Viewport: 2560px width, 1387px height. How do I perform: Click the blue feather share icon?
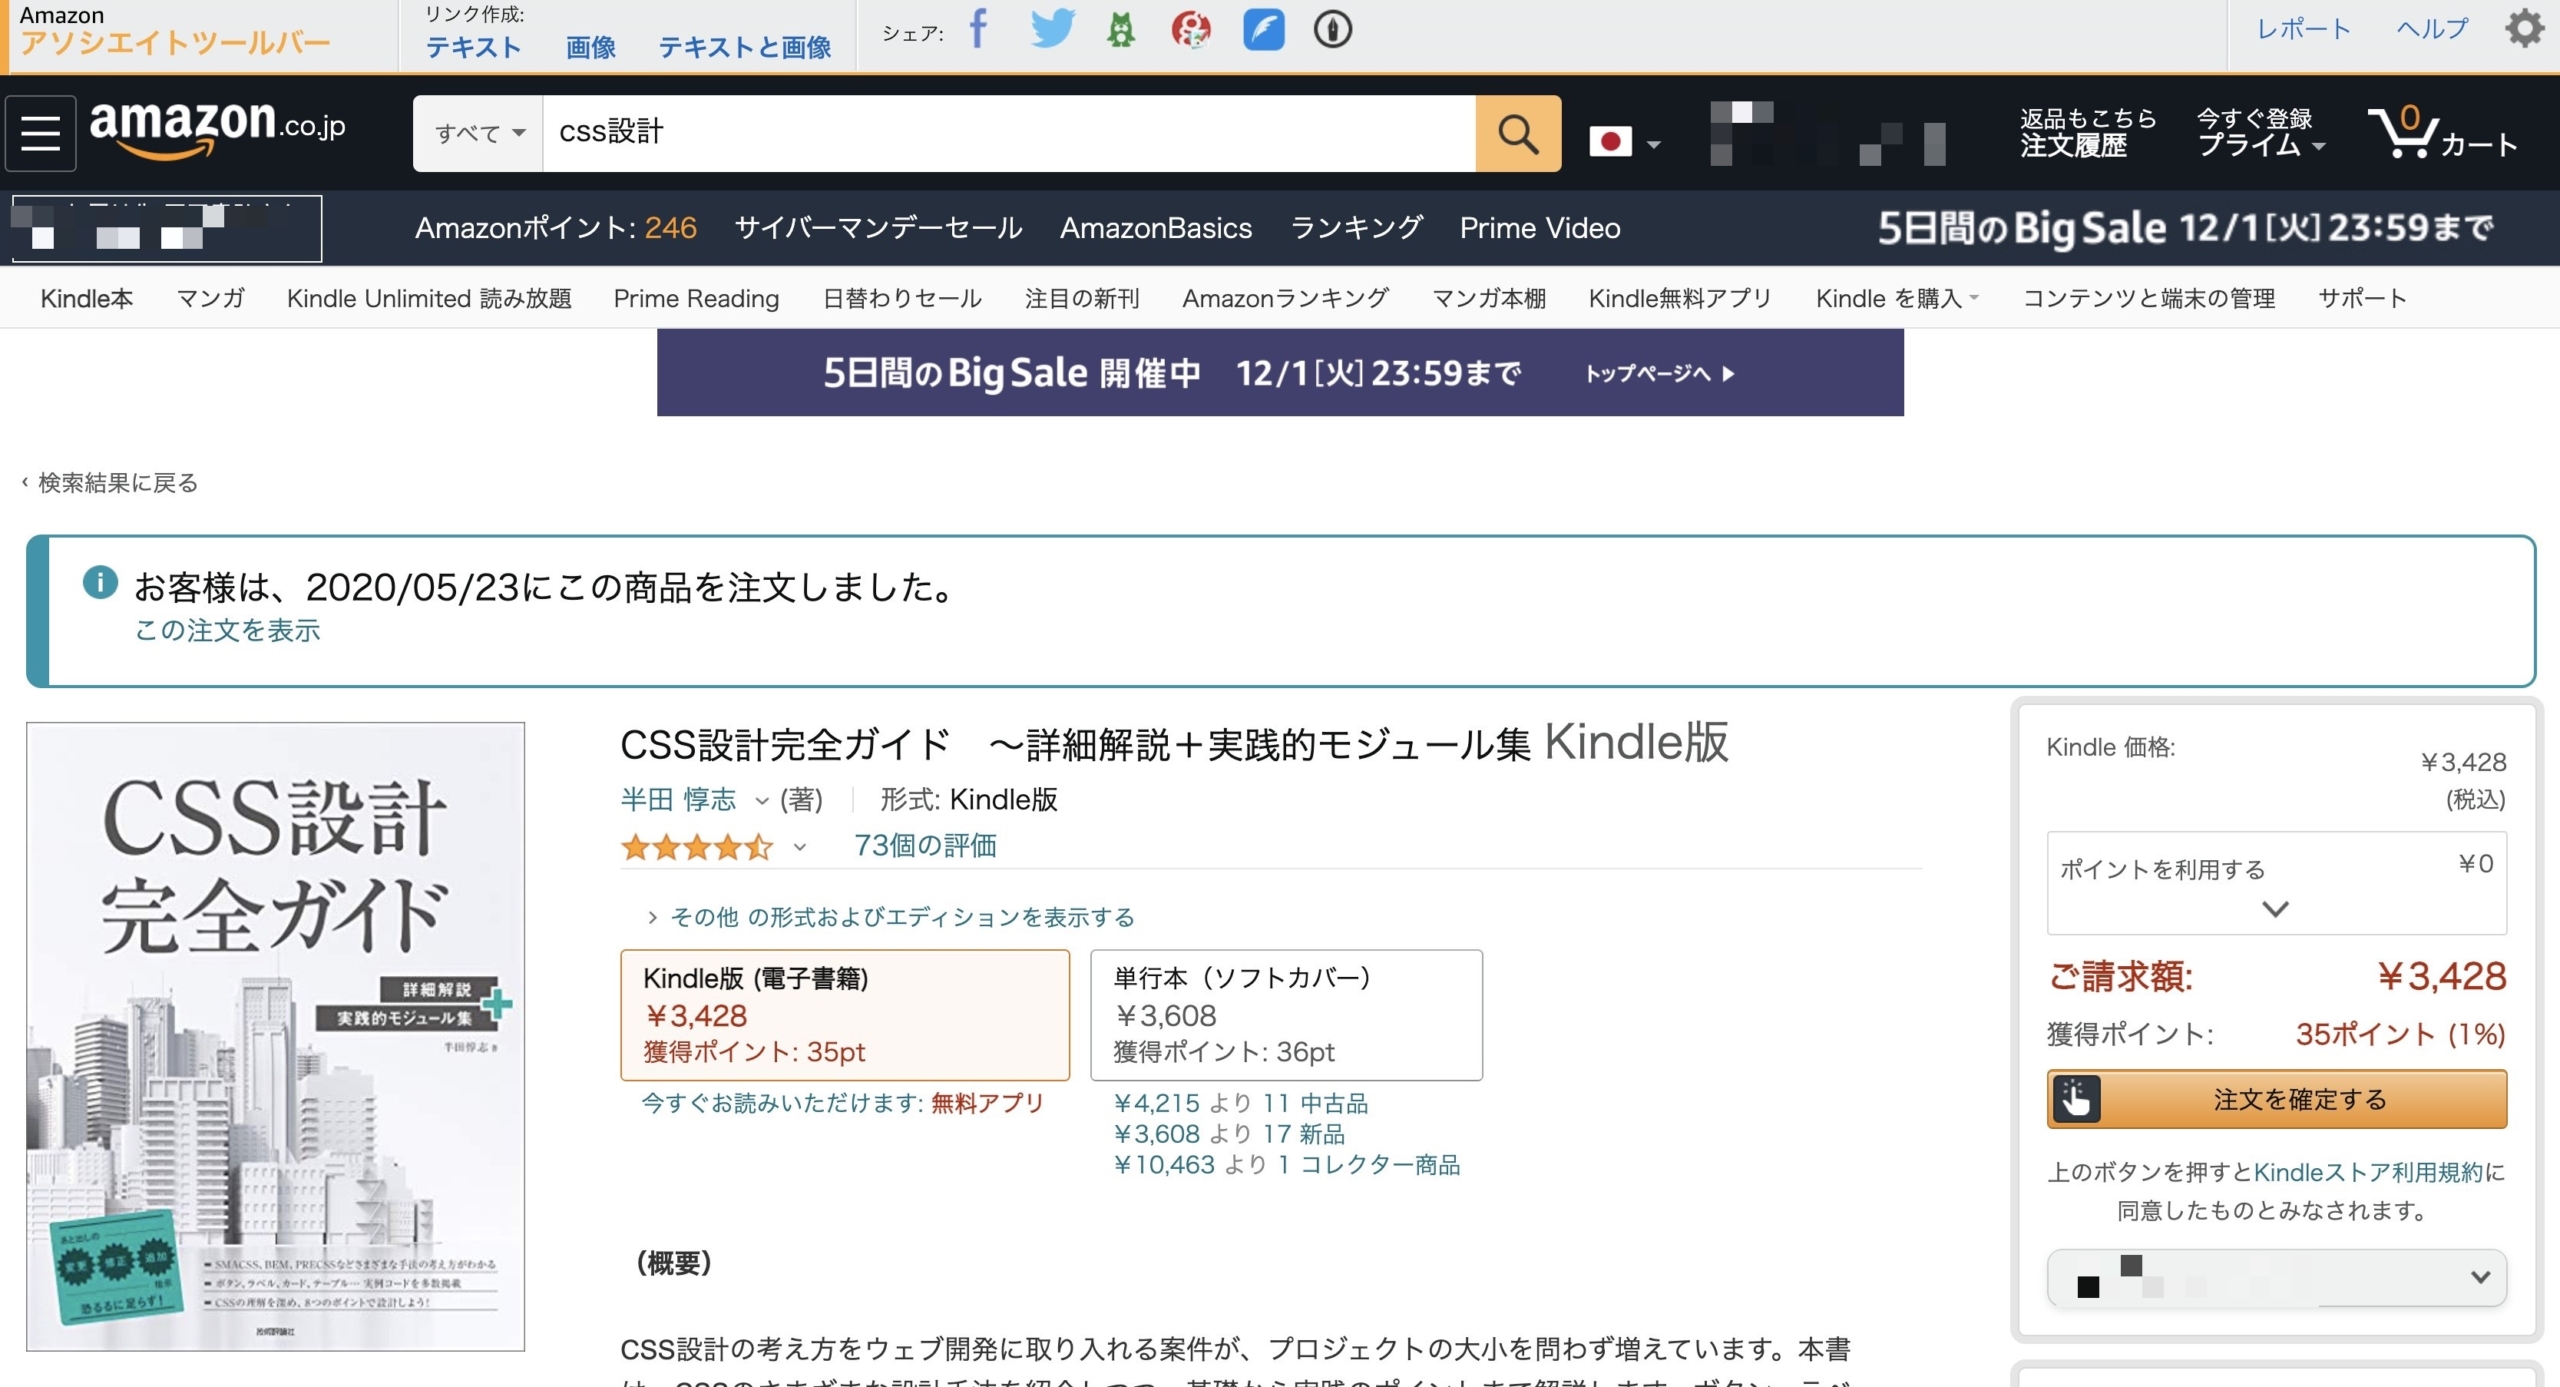[1264, 30]
